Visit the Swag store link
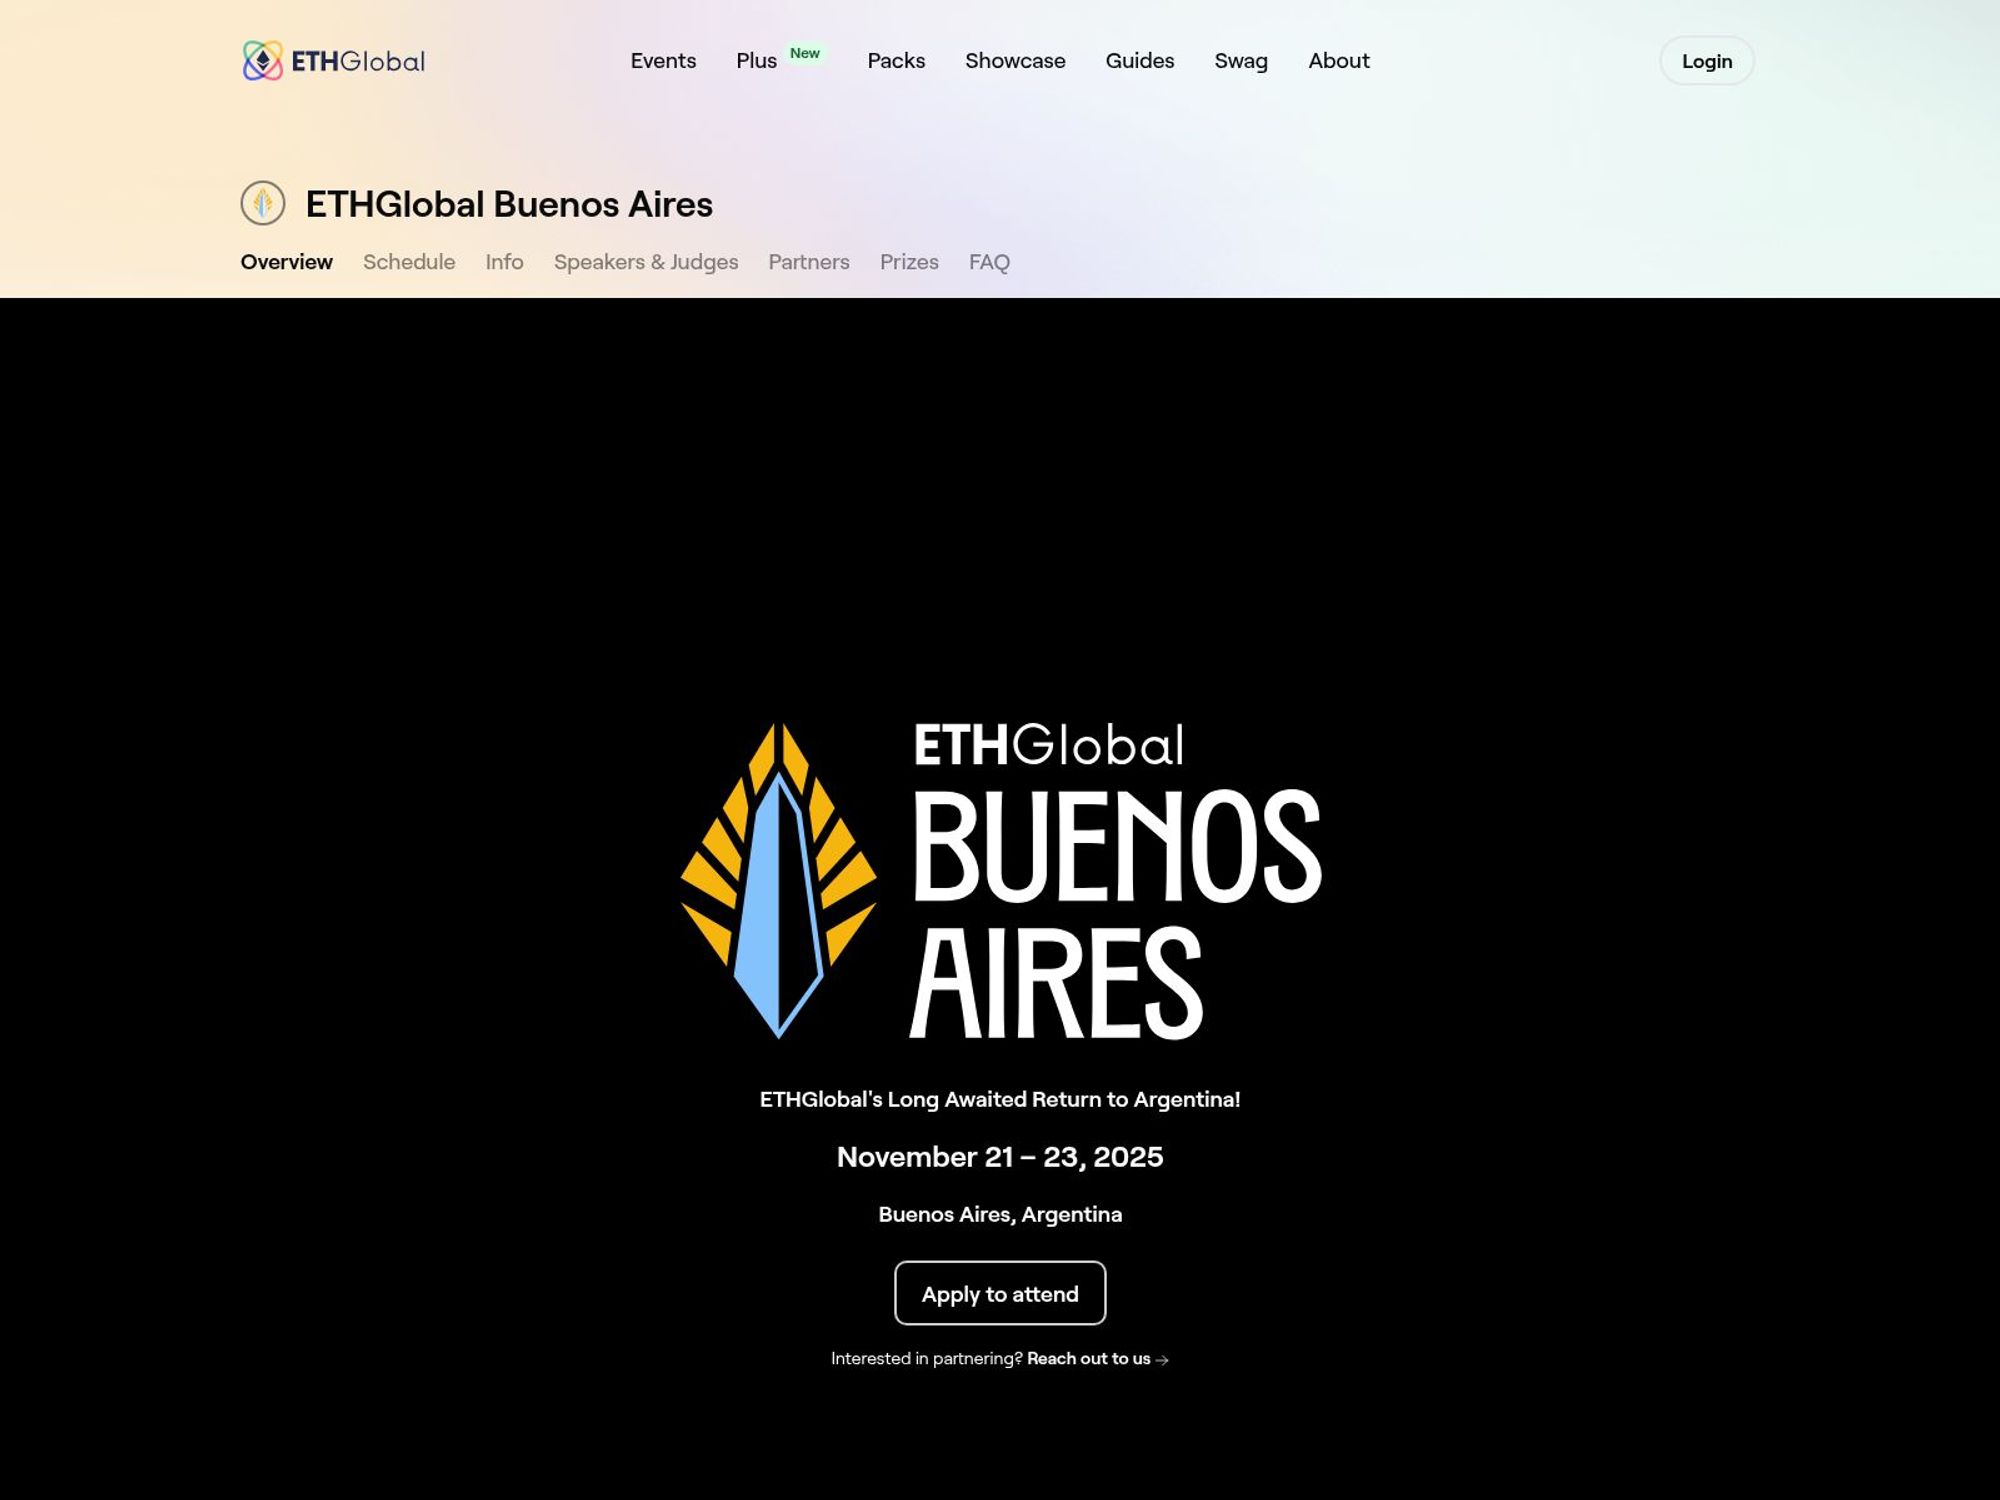This screenshot has height=1500, width=2000. pyautogui.click(x=1241, y=61)
